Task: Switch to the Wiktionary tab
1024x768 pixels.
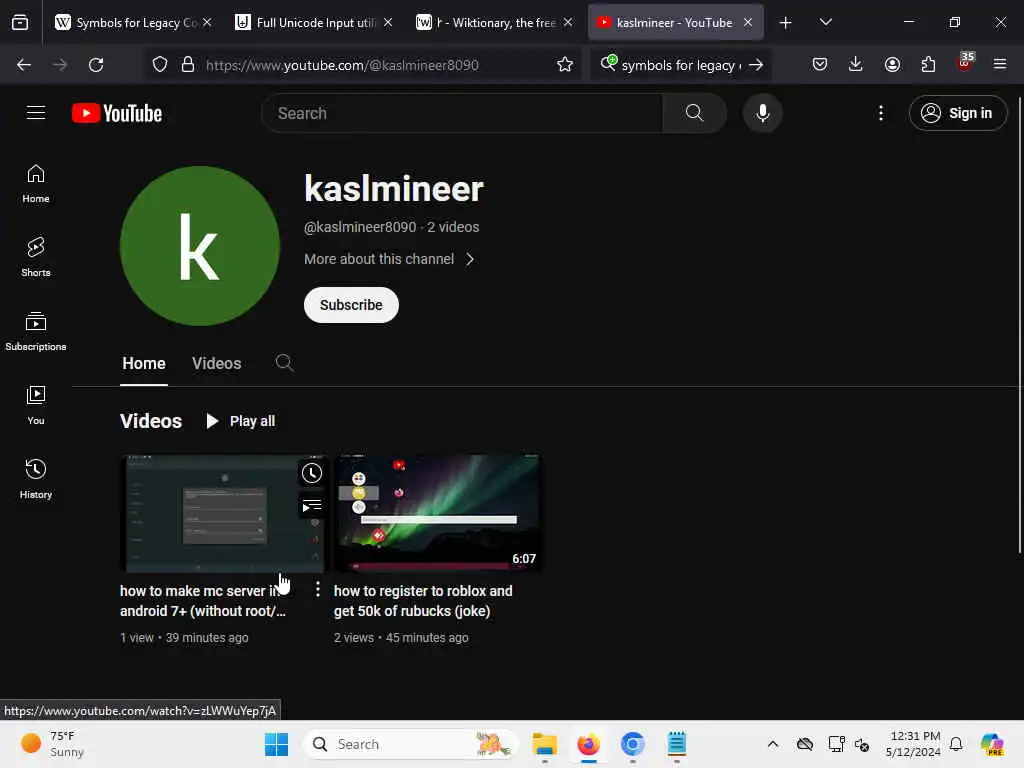Action: point(486,23)
